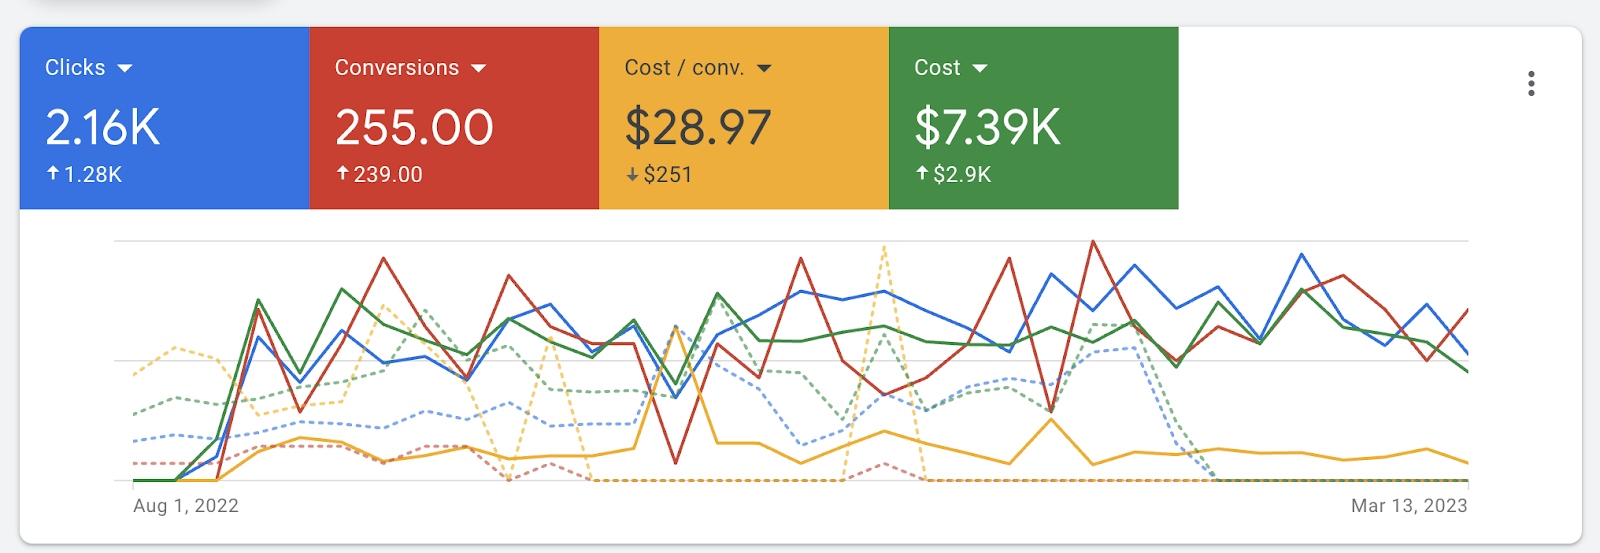Image resolution: width=1600 pixels, height=553 pixels.
Task: Select the Cost / conv. metric label
Action: pyautogui.click(x=684, y=67)
